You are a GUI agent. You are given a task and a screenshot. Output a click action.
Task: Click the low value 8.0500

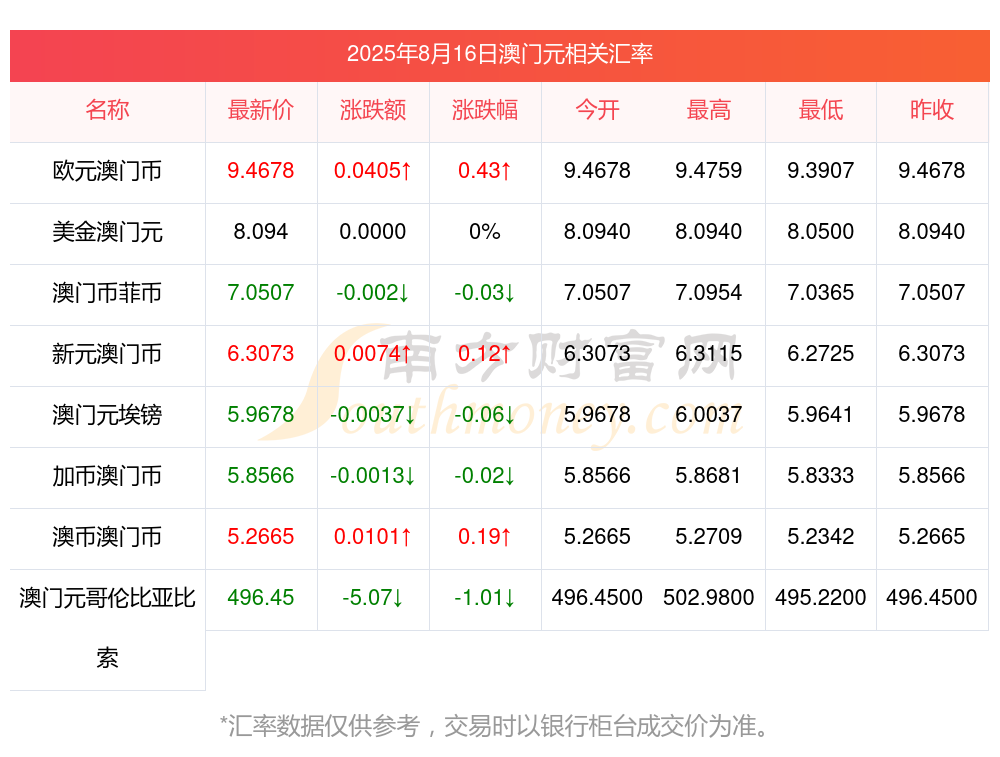click(821, 232)
